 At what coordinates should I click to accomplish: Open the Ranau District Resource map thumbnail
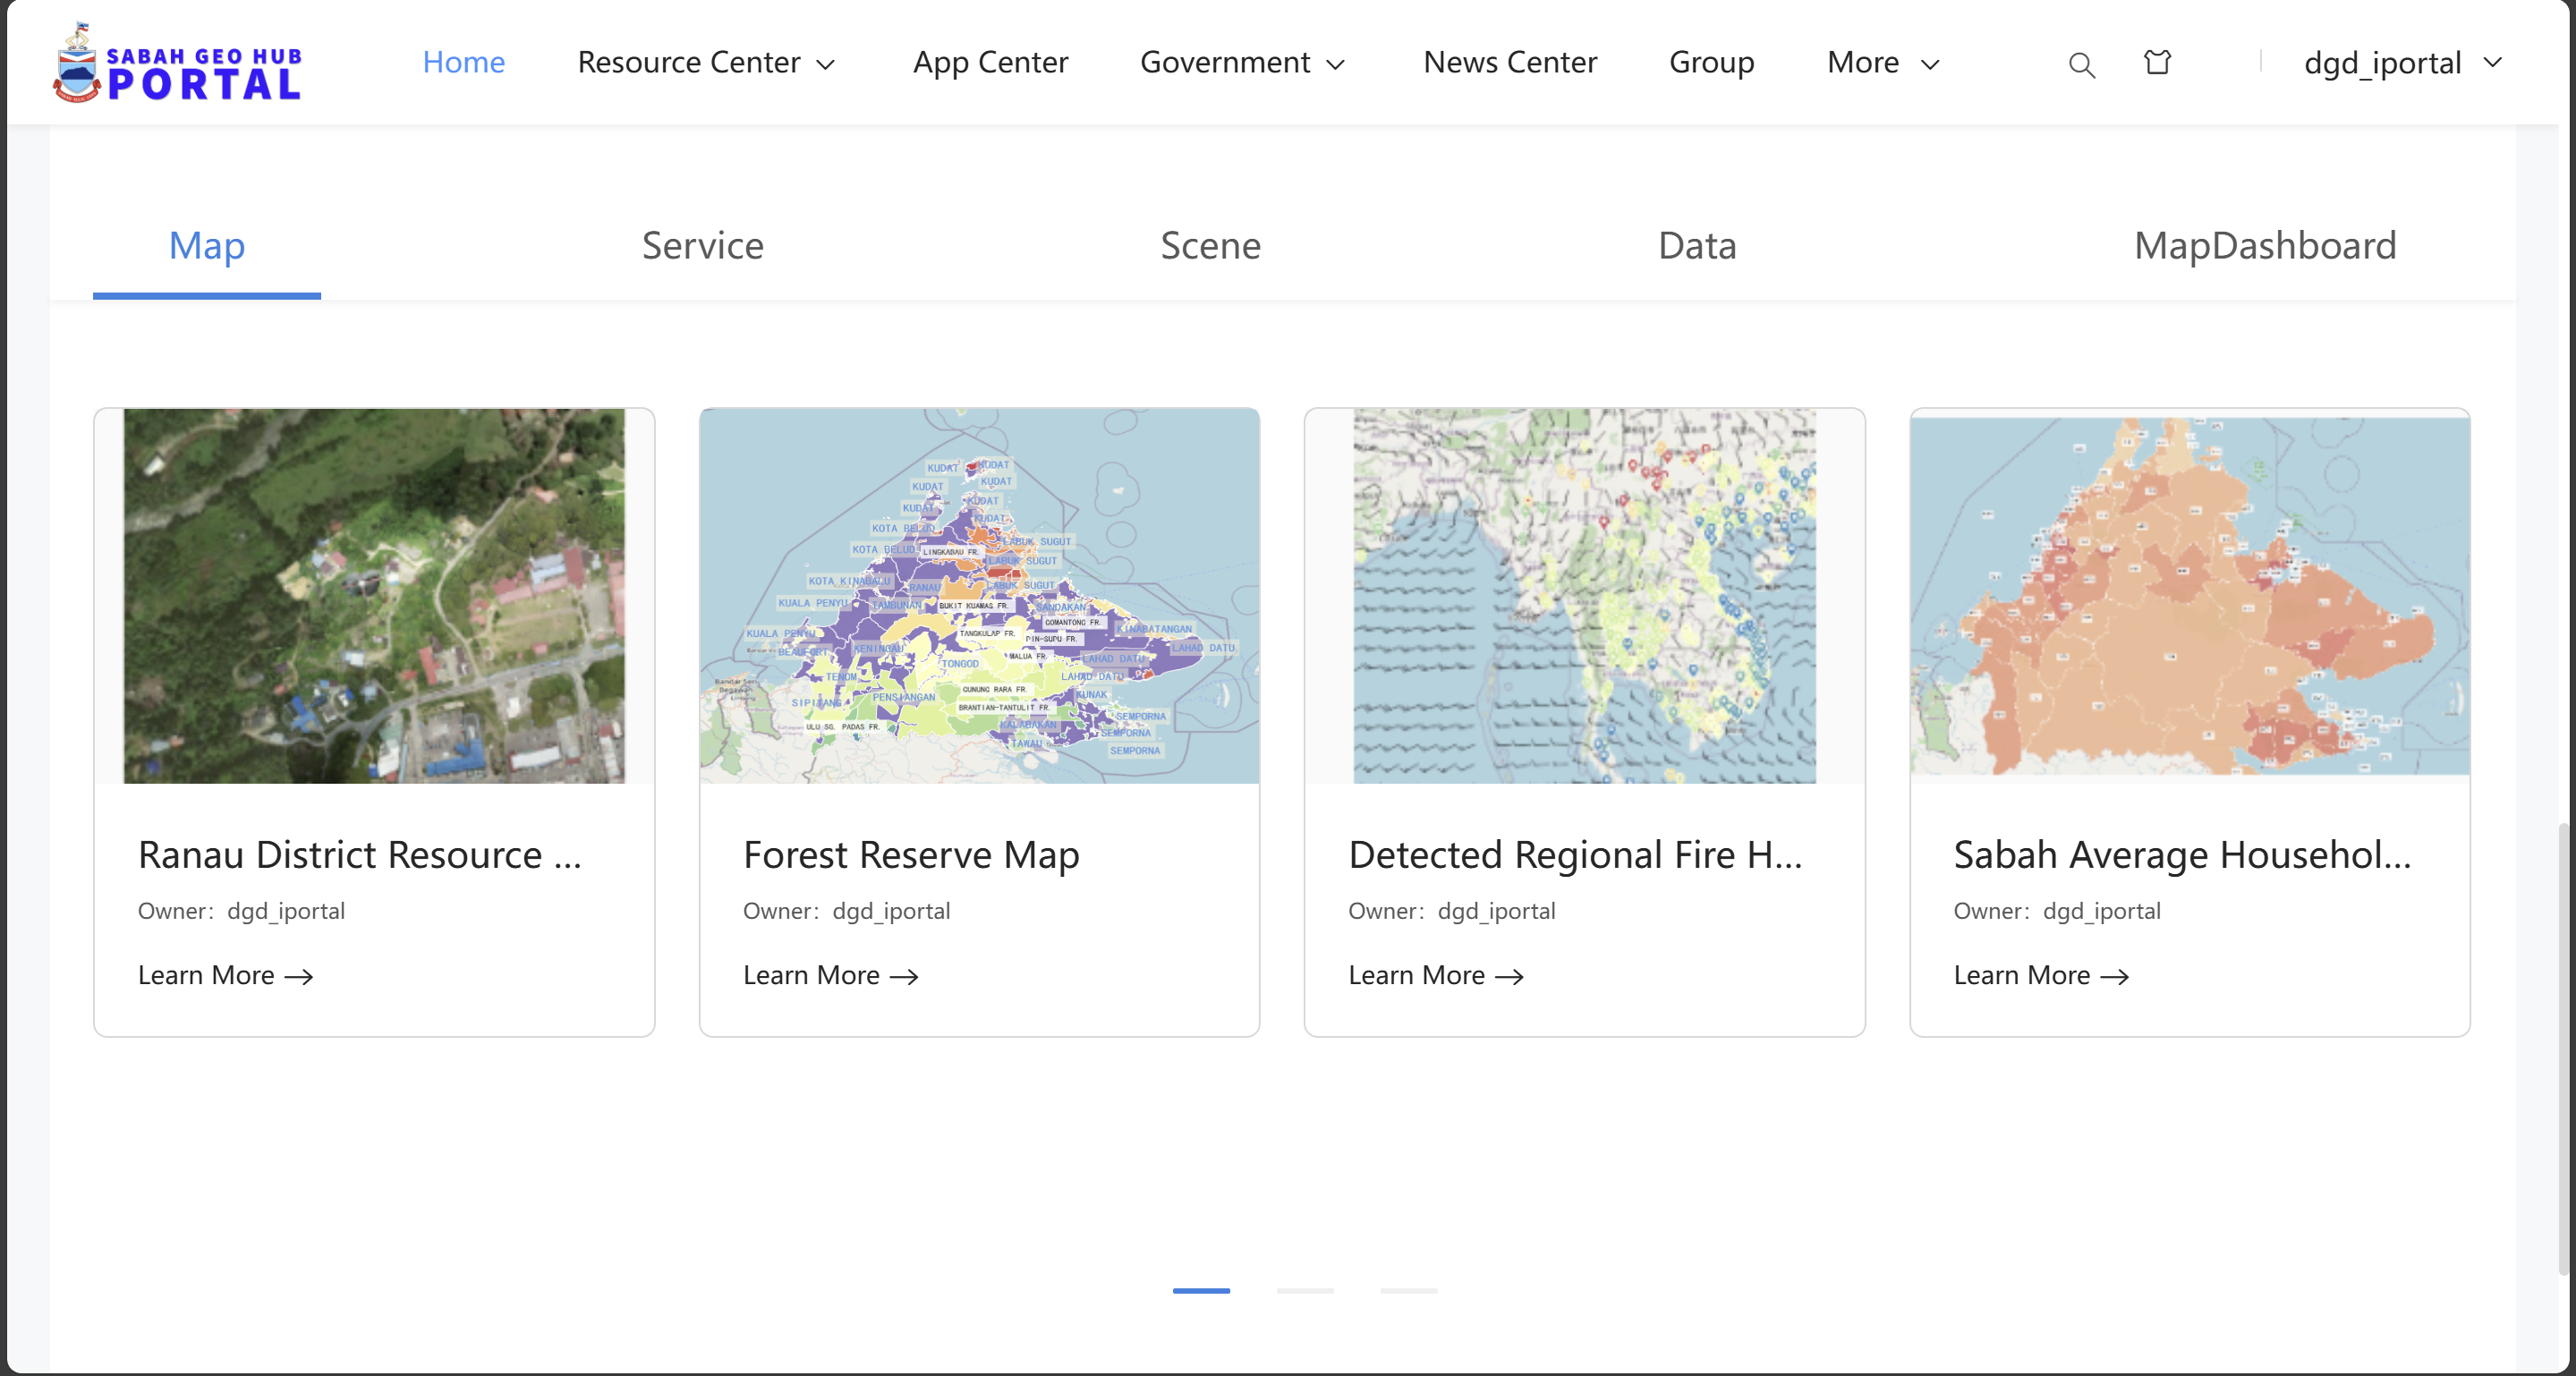coord(374,596)
